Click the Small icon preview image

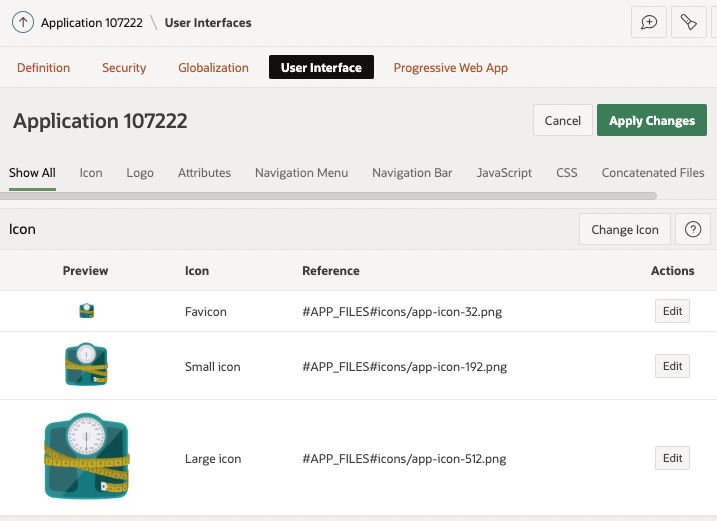click(x=86, y=365)
